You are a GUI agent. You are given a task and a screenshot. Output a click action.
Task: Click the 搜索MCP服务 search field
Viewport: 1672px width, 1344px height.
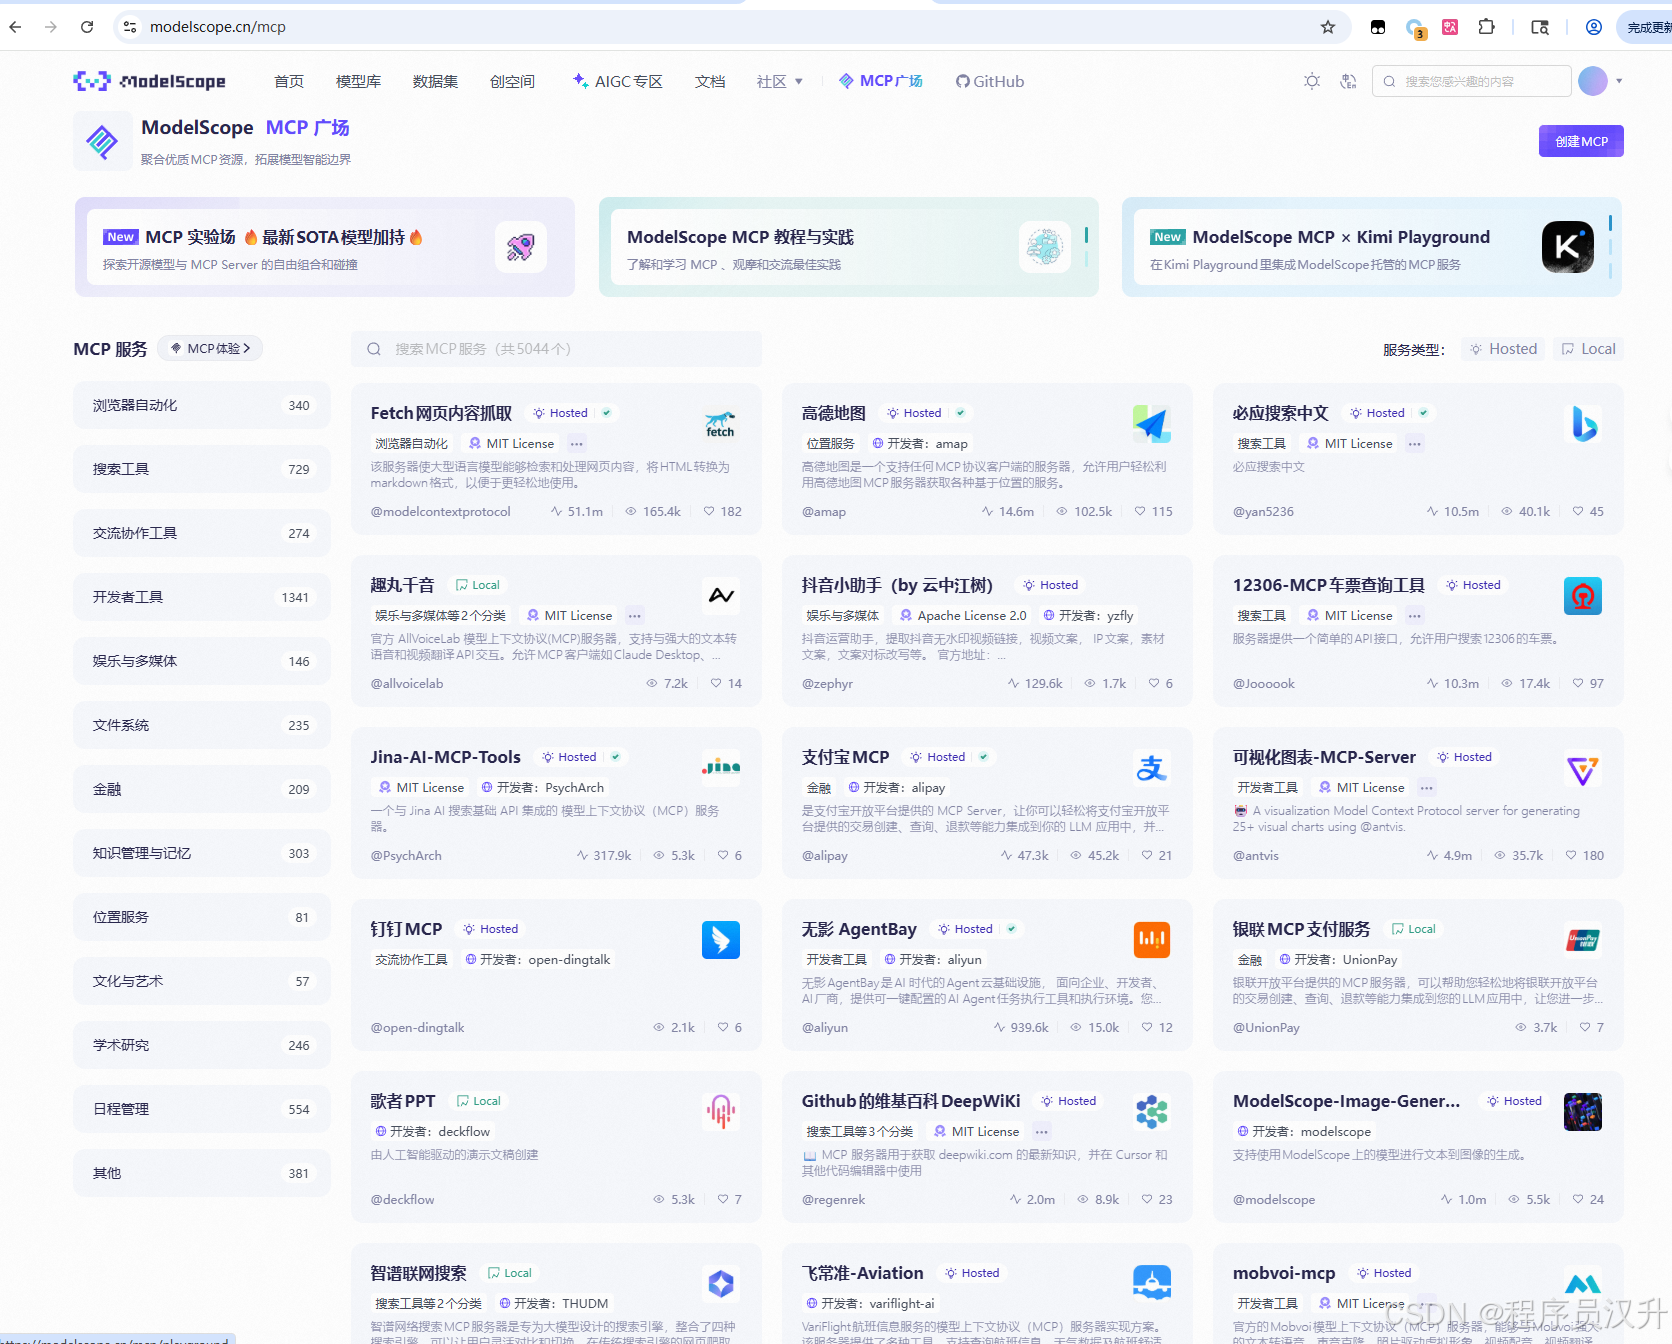(556, 349)
